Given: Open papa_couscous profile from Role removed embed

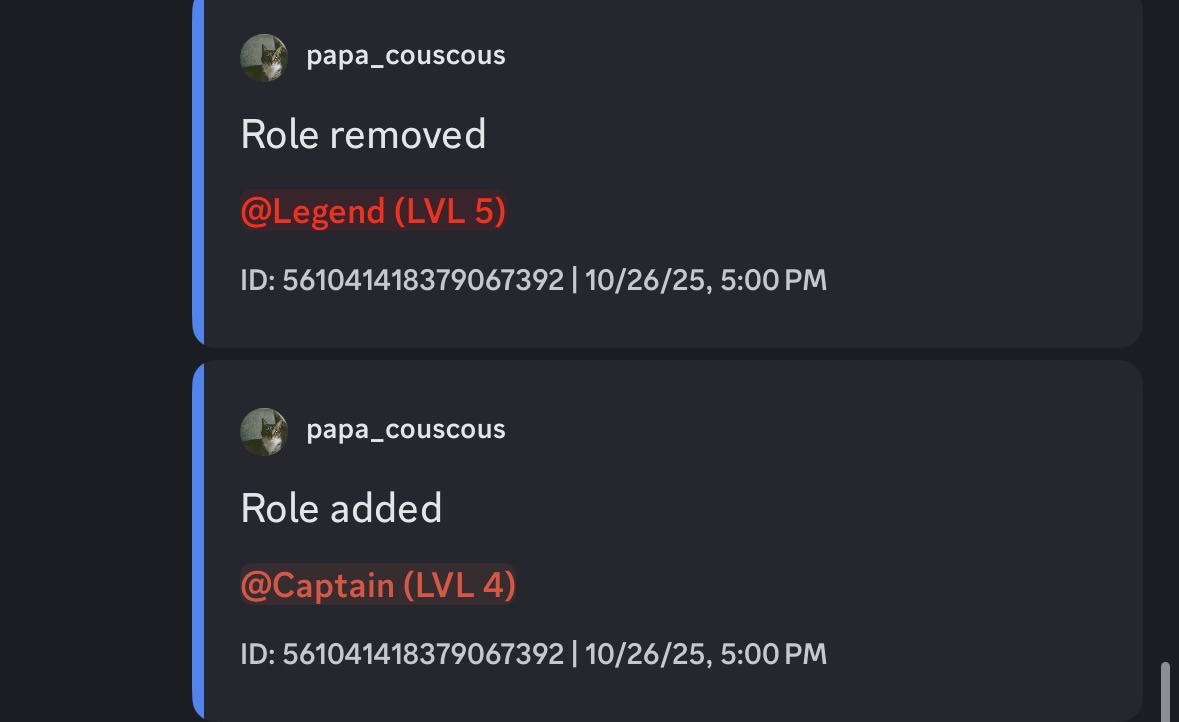Looking at the screenshot, I should (x=405, y=55).
